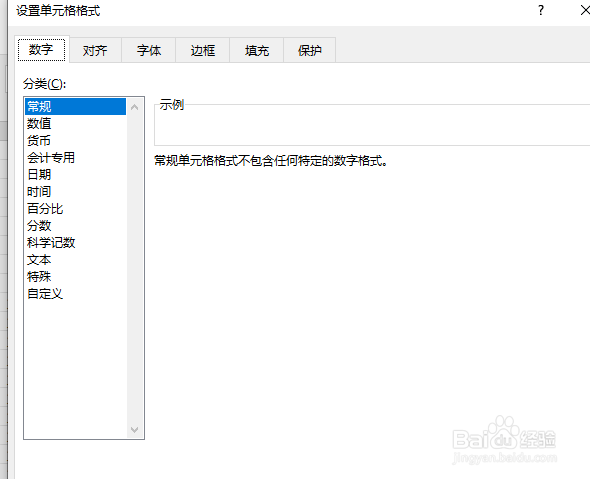Pick the 百分比 category
The height and width of the screenshot is (479, 590).
coord(75,208)
